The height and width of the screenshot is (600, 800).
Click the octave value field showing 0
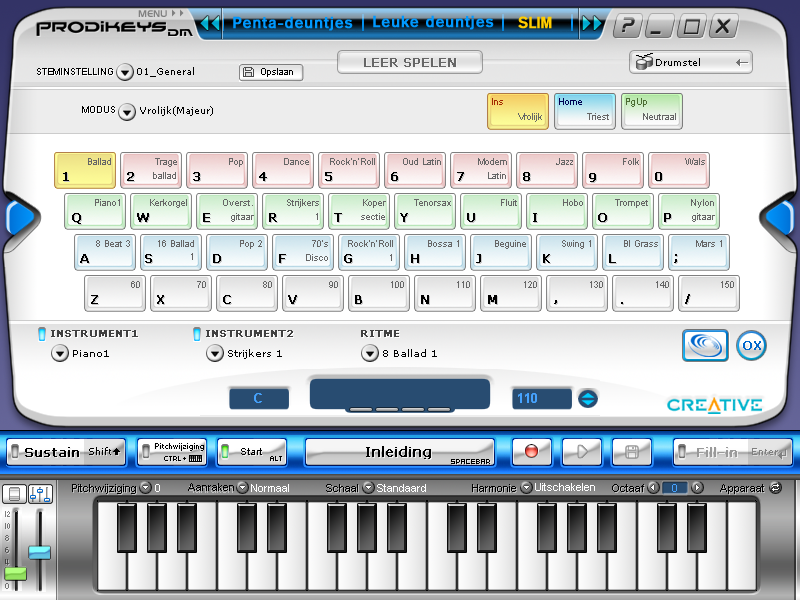coord(674,488)
